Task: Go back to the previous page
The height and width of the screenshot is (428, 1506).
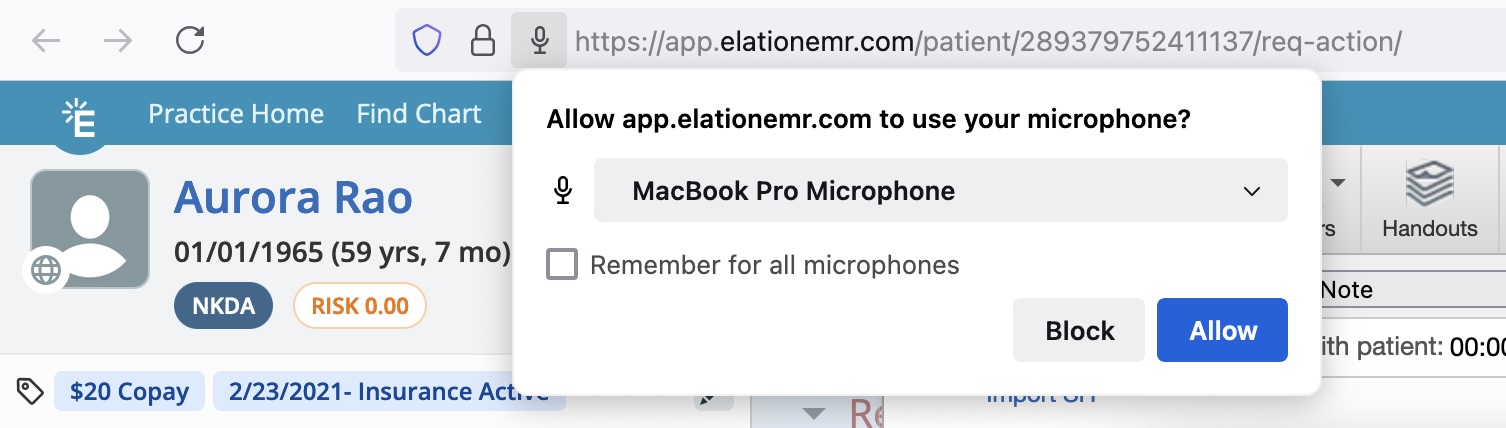Action: [x=47, y=41]
